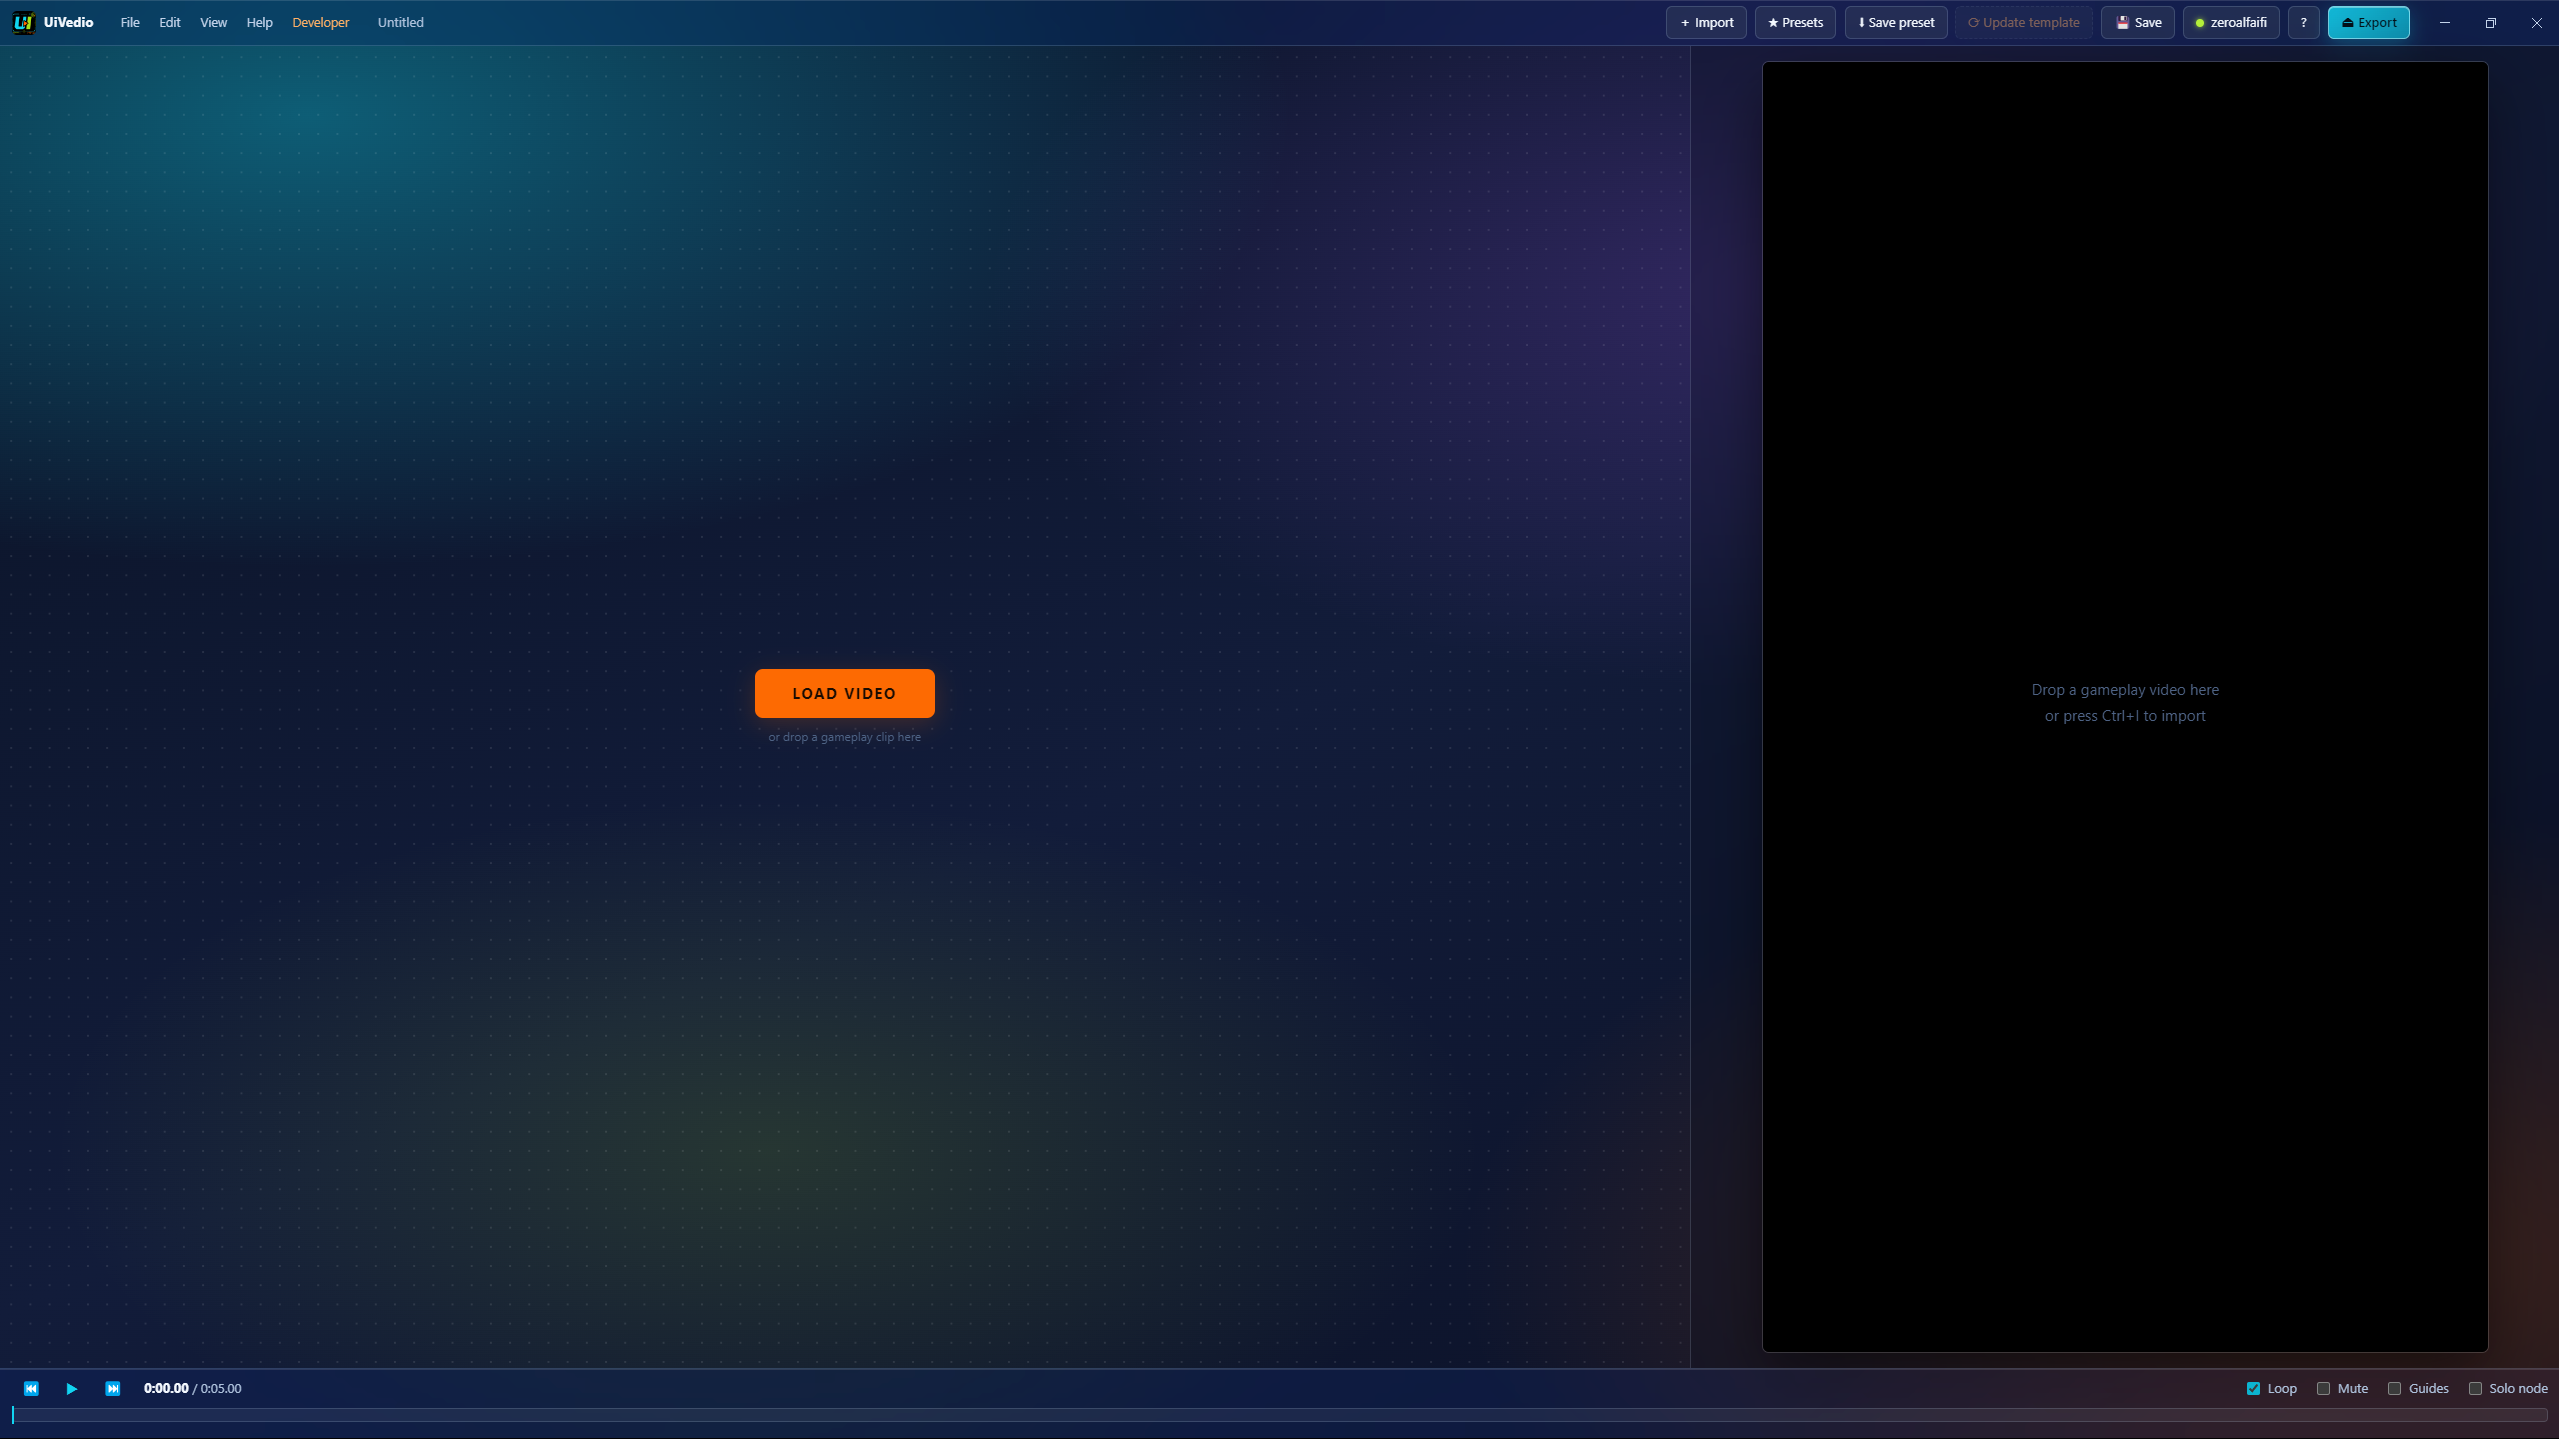Image resolution: width=2559 pixels, height=1439 pixels.
Task: Open the File menu
Action: click(x=130, y=22)
